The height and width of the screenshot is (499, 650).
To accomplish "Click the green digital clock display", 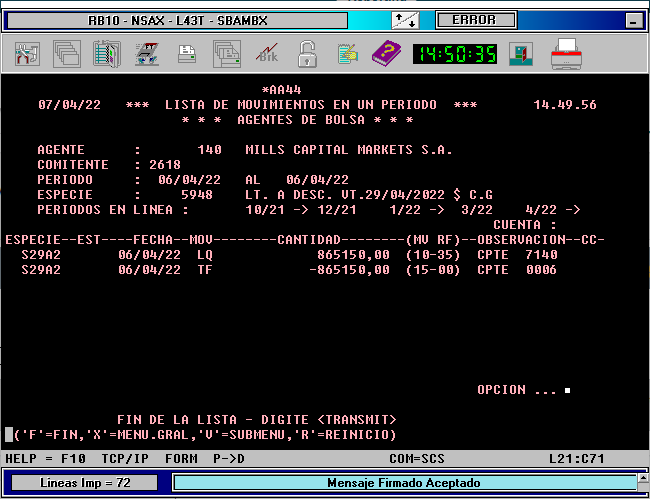I will click(x=455, y=54).
